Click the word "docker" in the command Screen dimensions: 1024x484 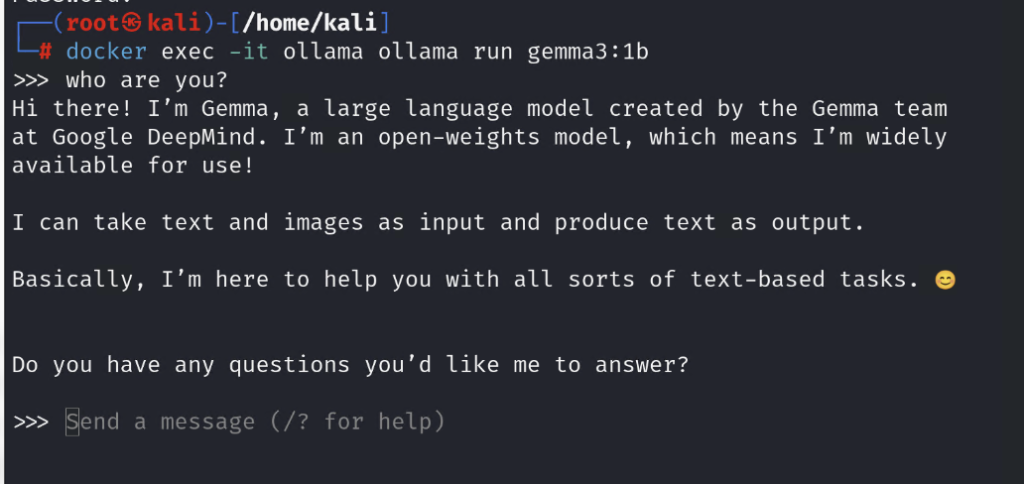point(106,52)
